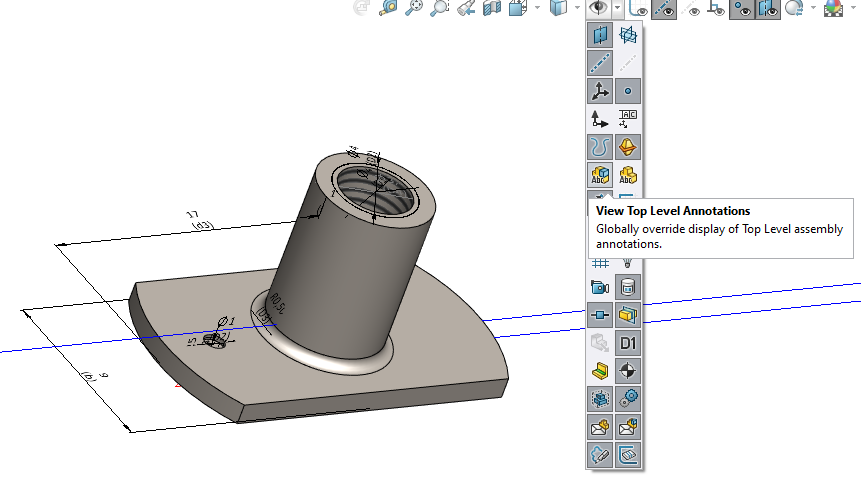Toggle View Points eye icon in toolbar
This screenshot has height=482, width=861.
click(x=742, y=8)
